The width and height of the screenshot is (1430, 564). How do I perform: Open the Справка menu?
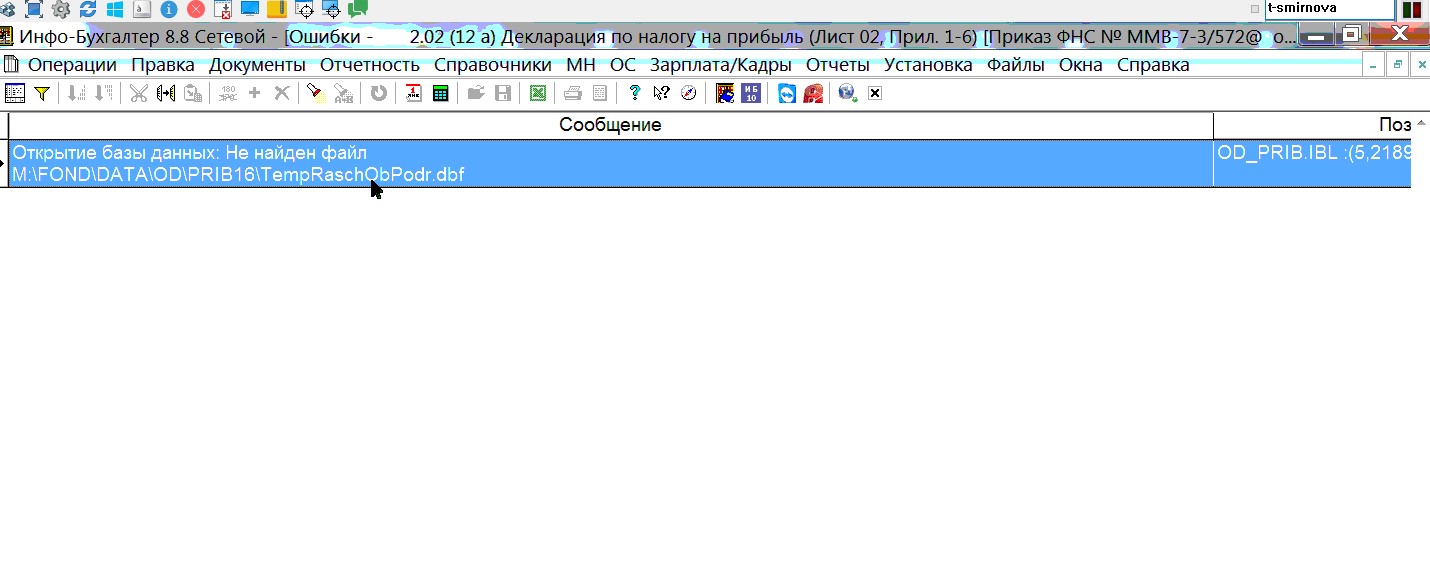[1153, 65]
